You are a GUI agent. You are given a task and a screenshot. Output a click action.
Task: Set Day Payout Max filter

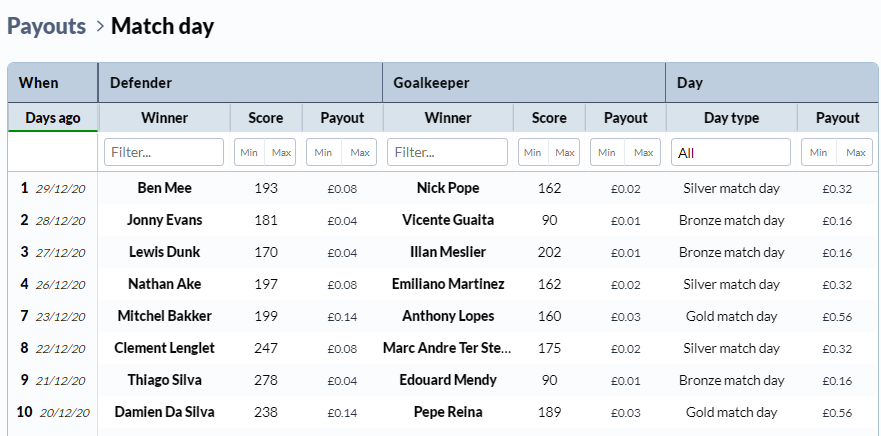click(856, 152)
